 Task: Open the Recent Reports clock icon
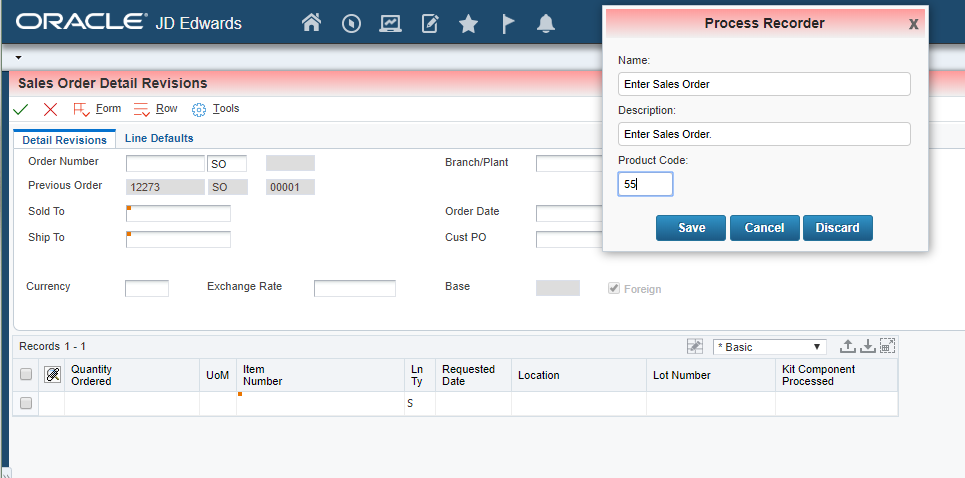pos(351,24)
